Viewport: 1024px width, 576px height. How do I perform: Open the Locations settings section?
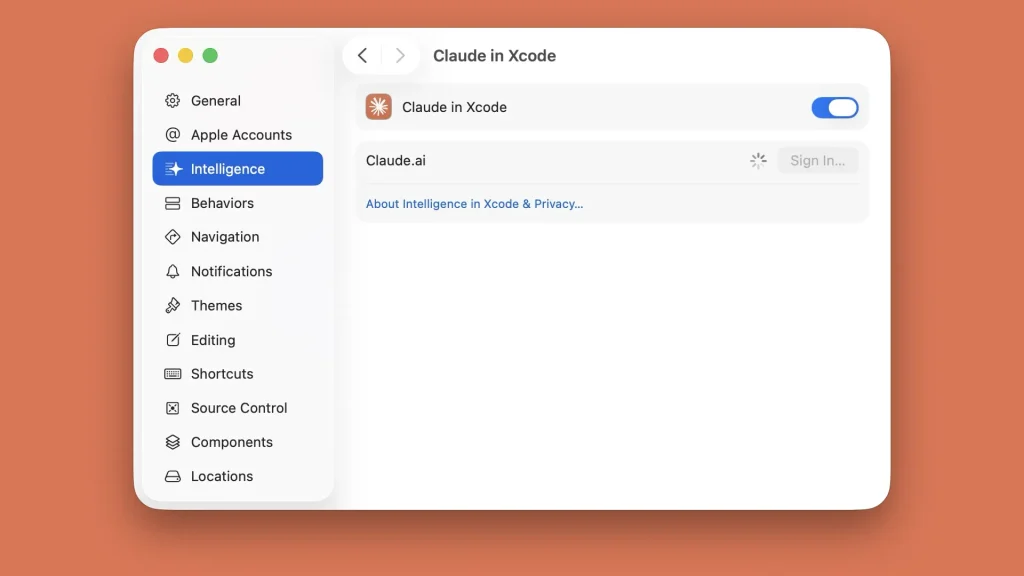(221, 476)
